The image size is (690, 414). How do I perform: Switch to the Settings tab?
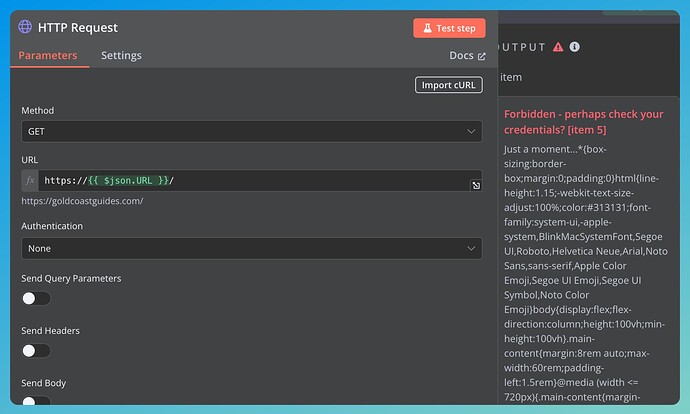coord(121,55)
